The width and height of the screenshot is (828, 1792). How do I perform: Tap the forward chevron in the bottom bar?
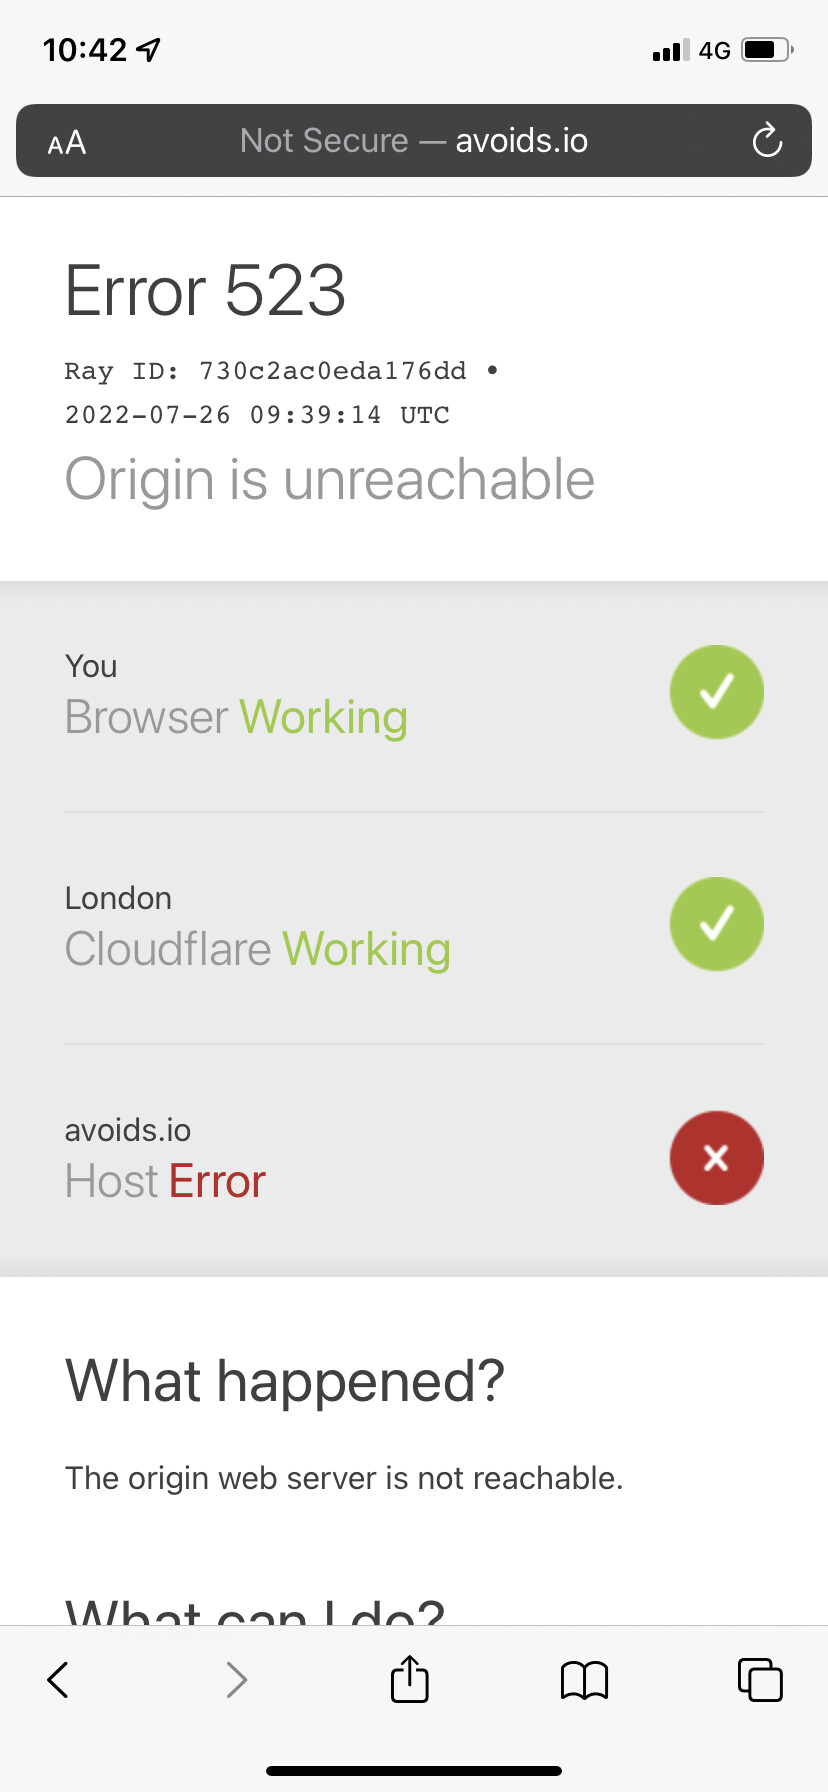236,1679
